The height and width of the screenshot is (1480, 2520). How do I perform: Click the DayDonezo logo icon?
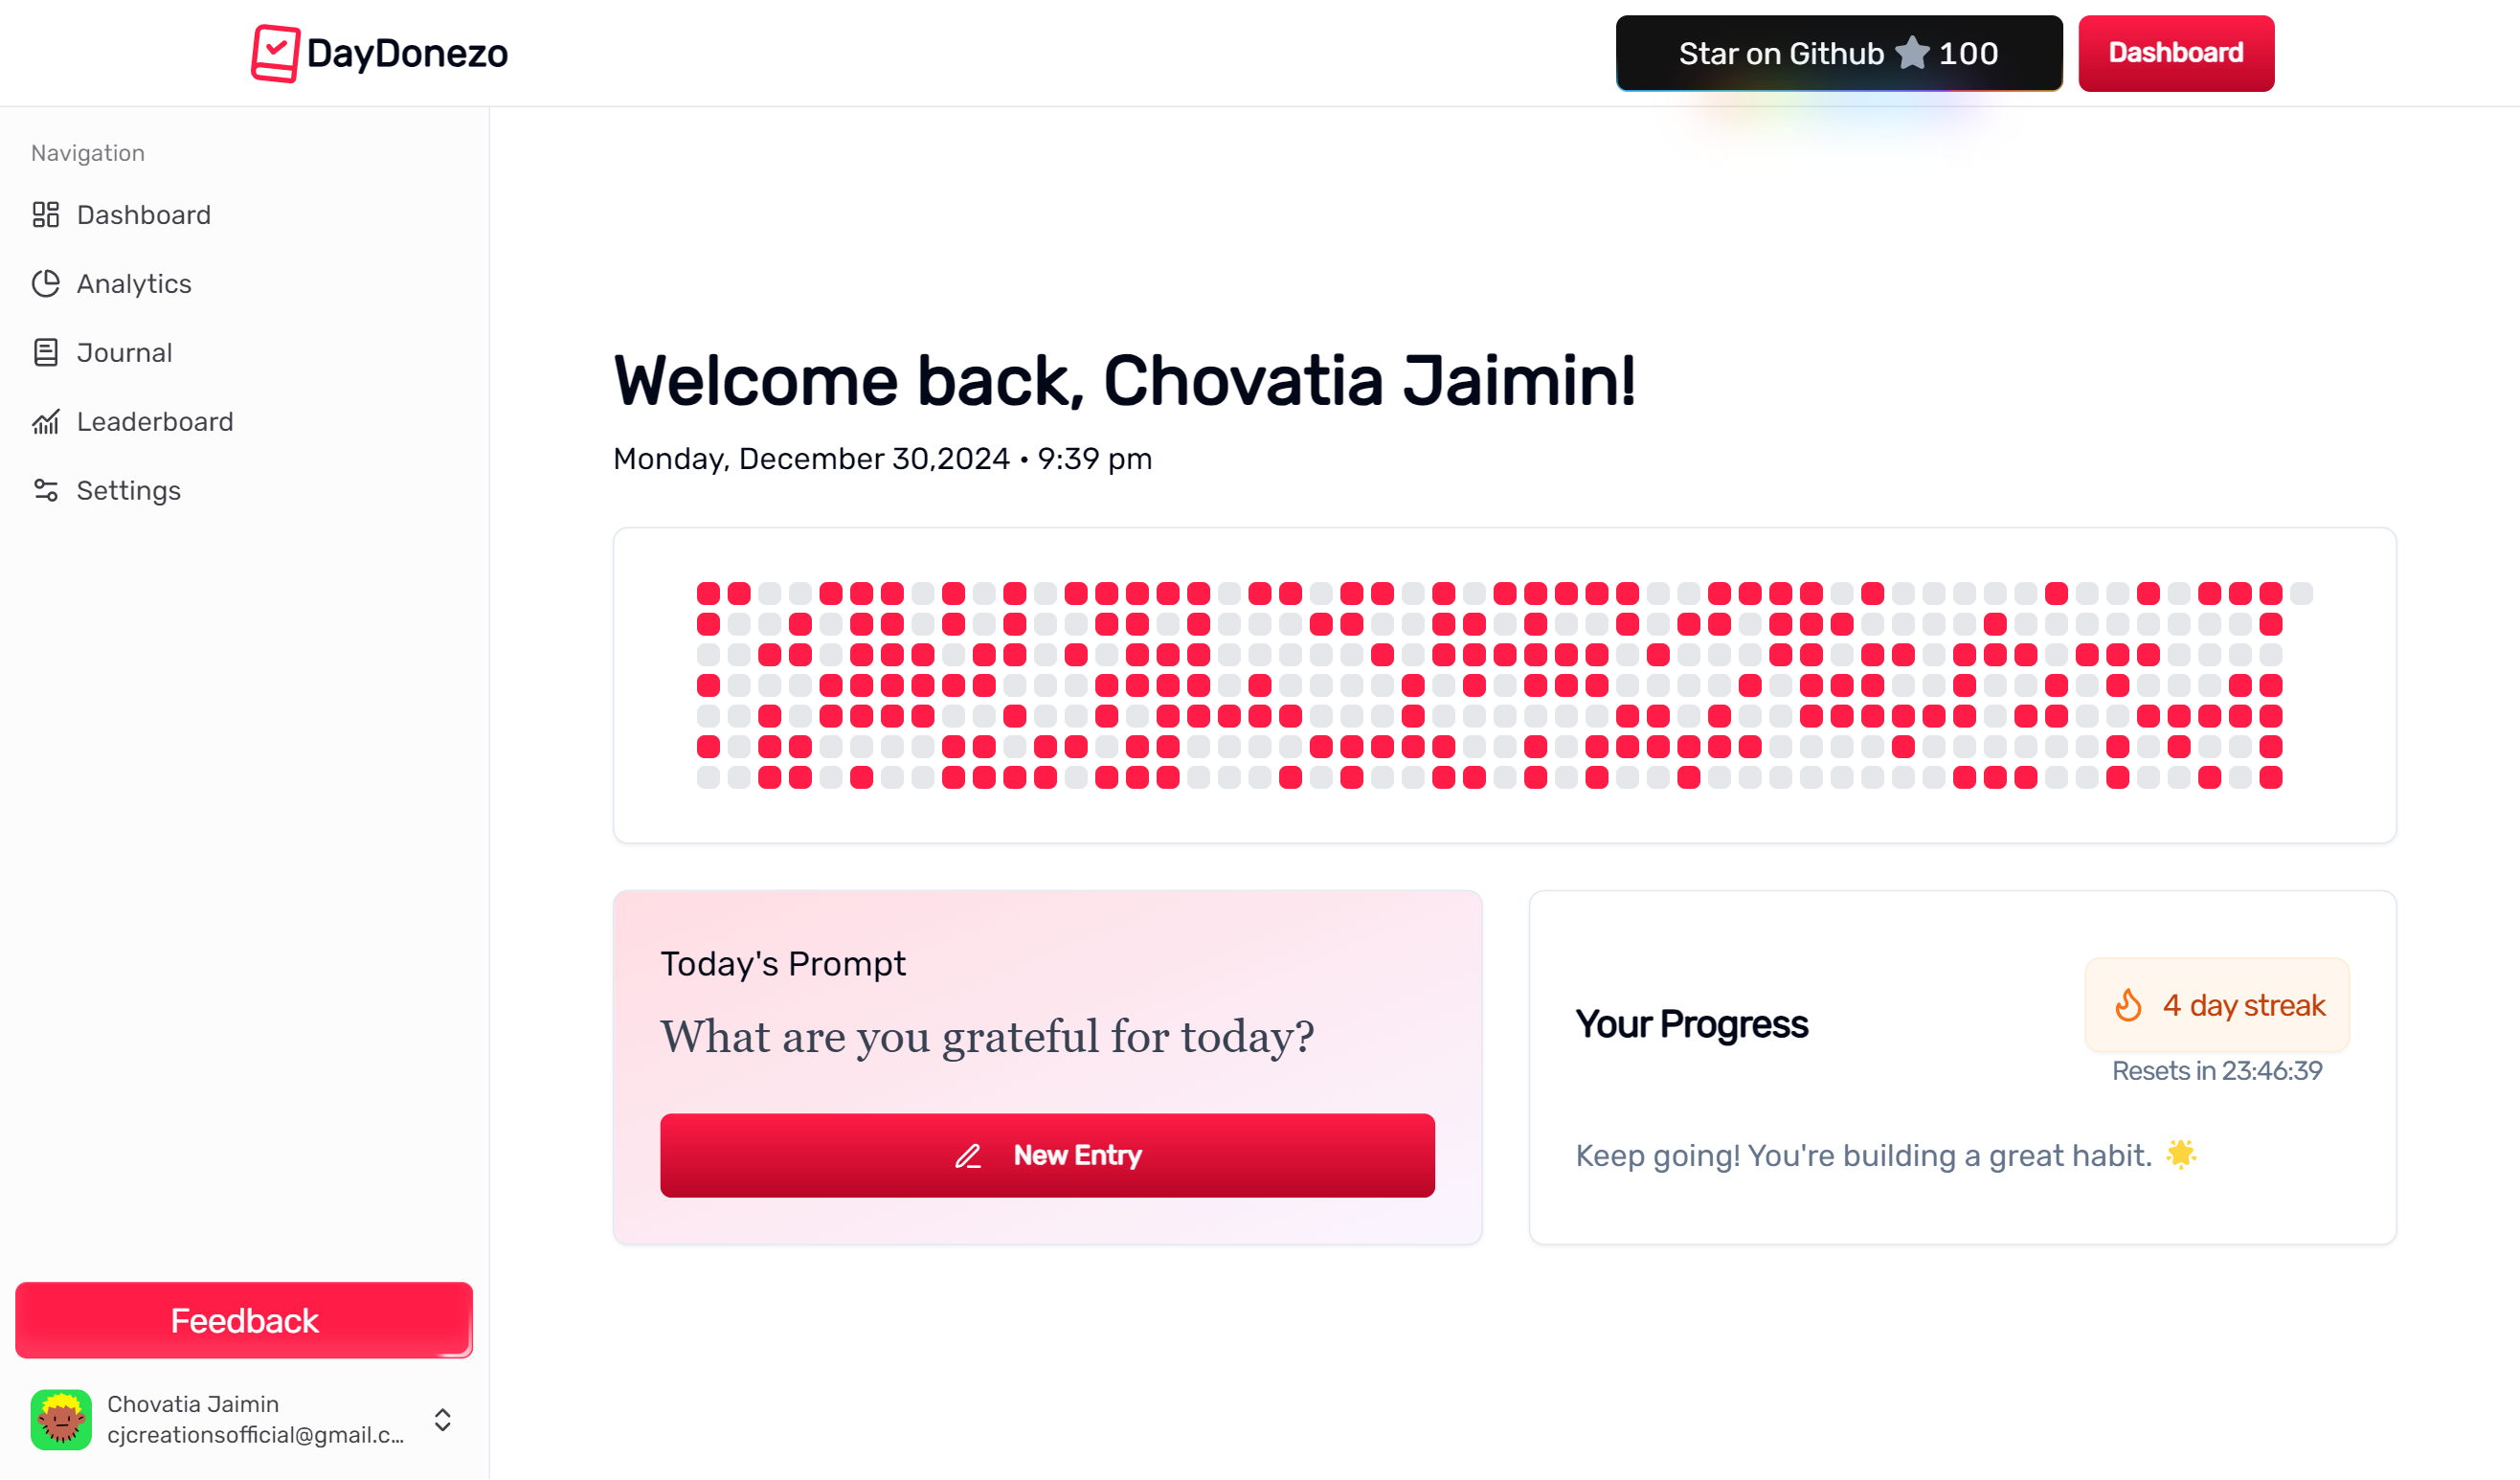pos(275,53)
